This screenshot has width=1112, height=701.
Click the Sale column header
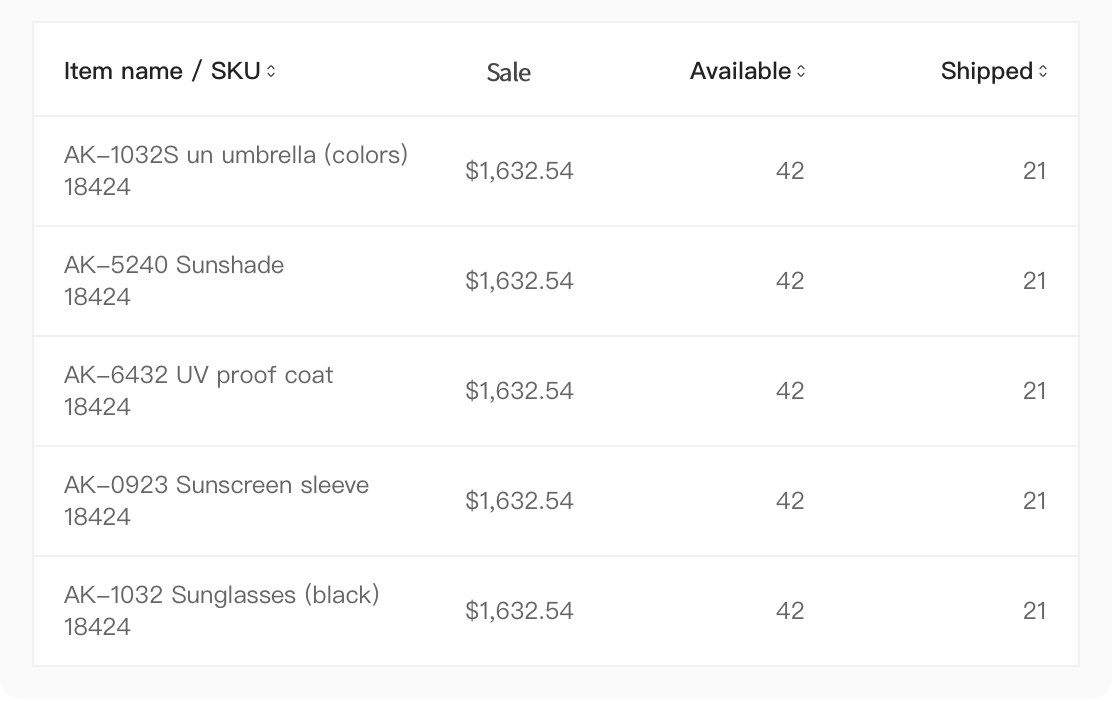(x=508, y=72)
